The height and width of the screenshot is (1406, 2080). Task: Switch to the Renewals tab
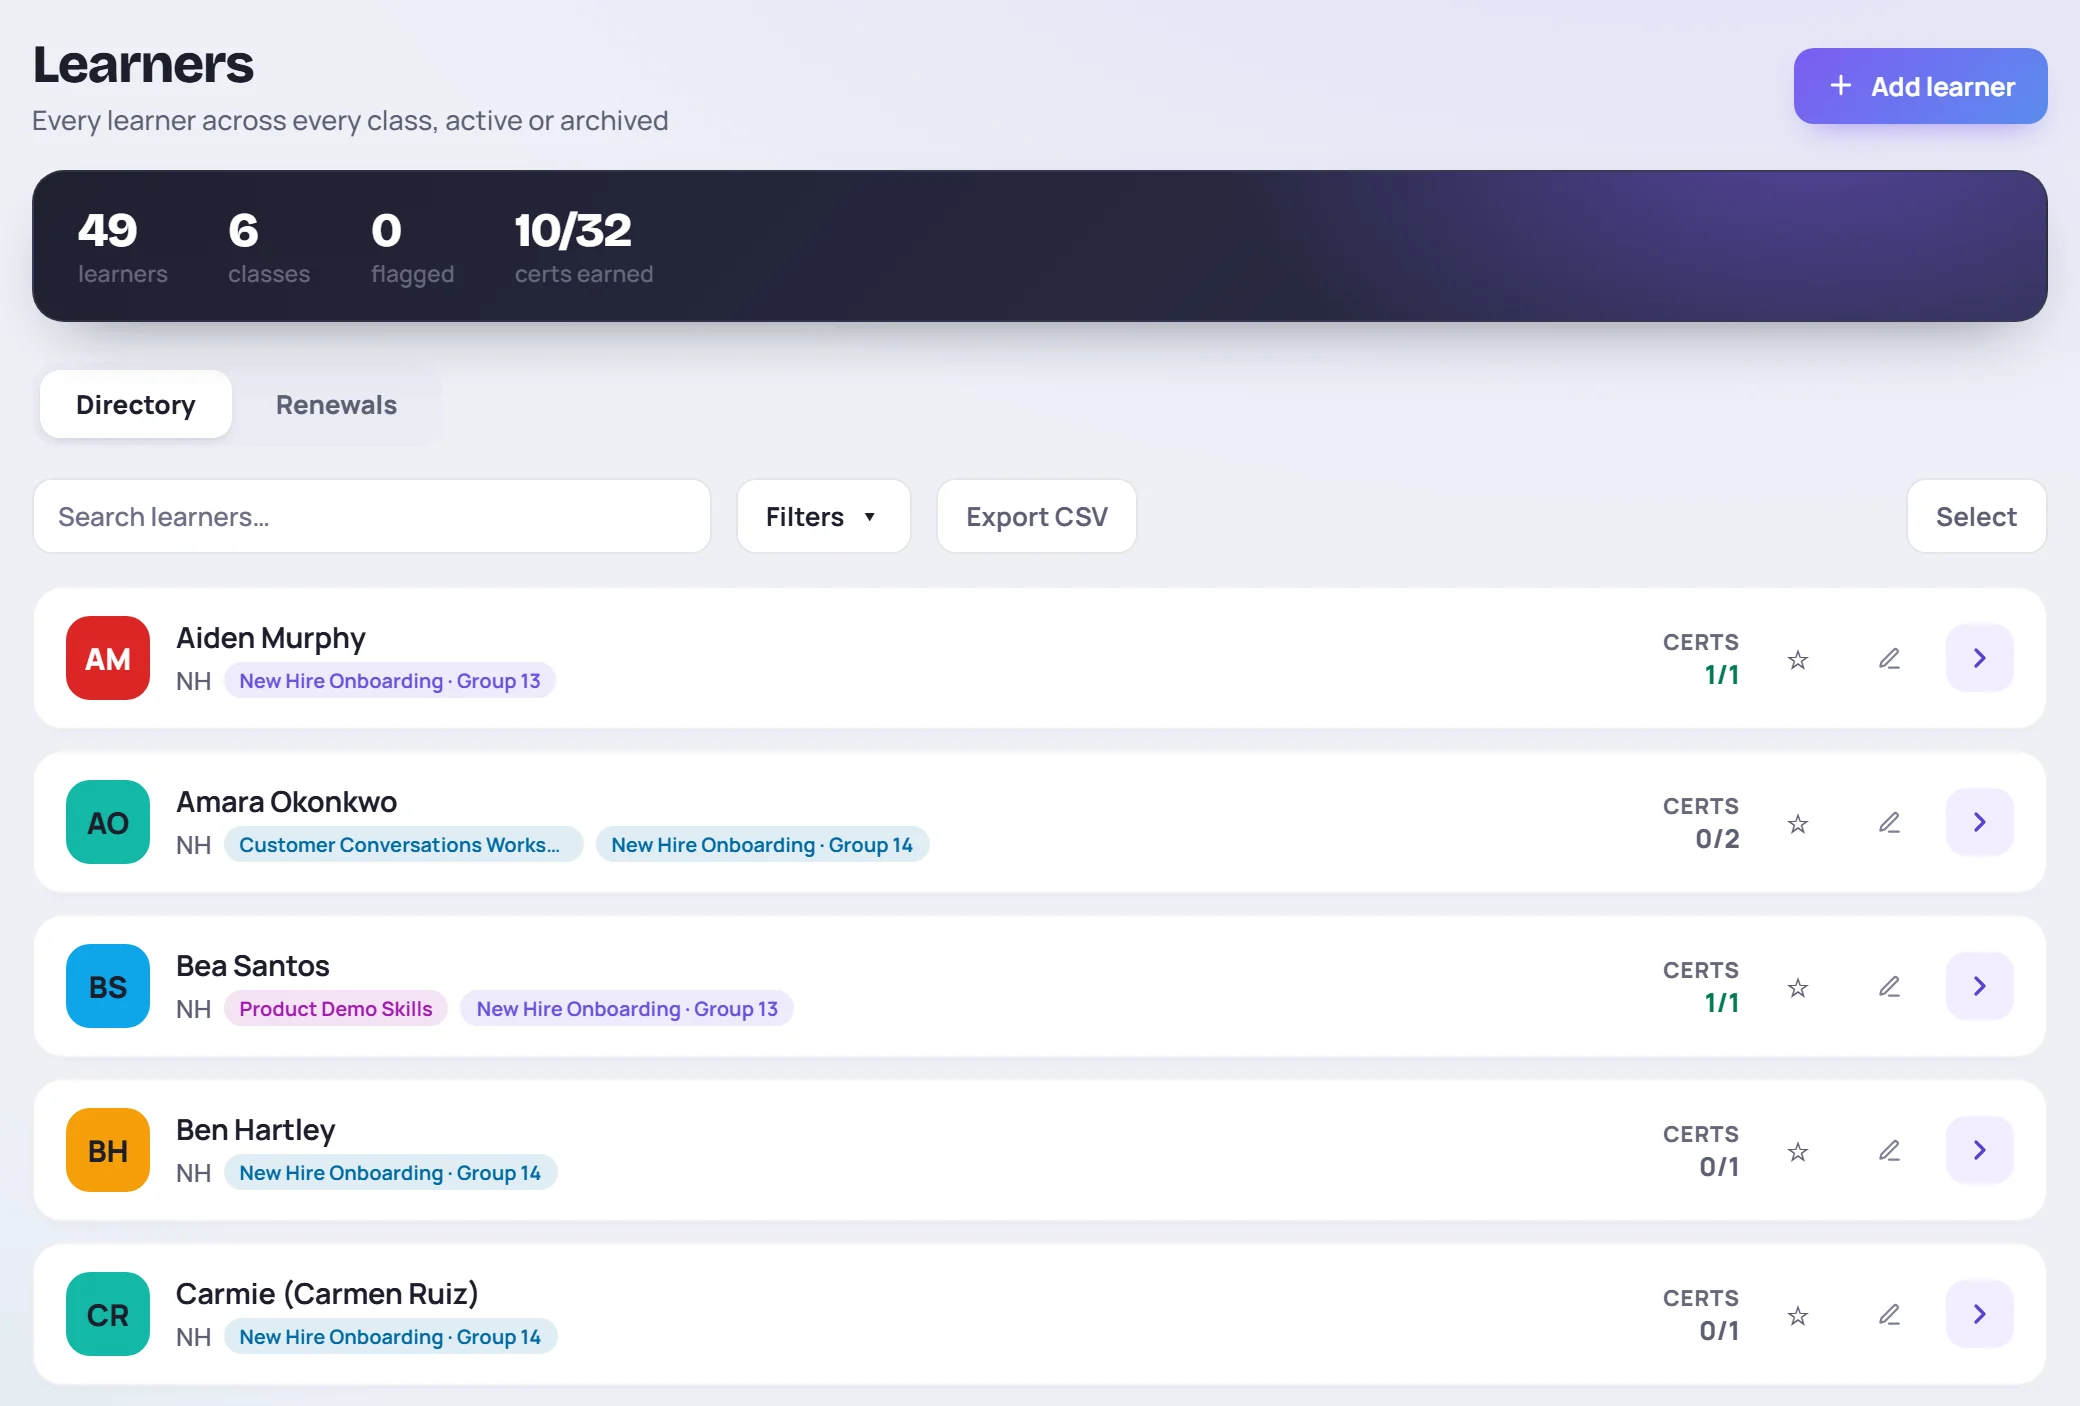[x=336, y=404]
